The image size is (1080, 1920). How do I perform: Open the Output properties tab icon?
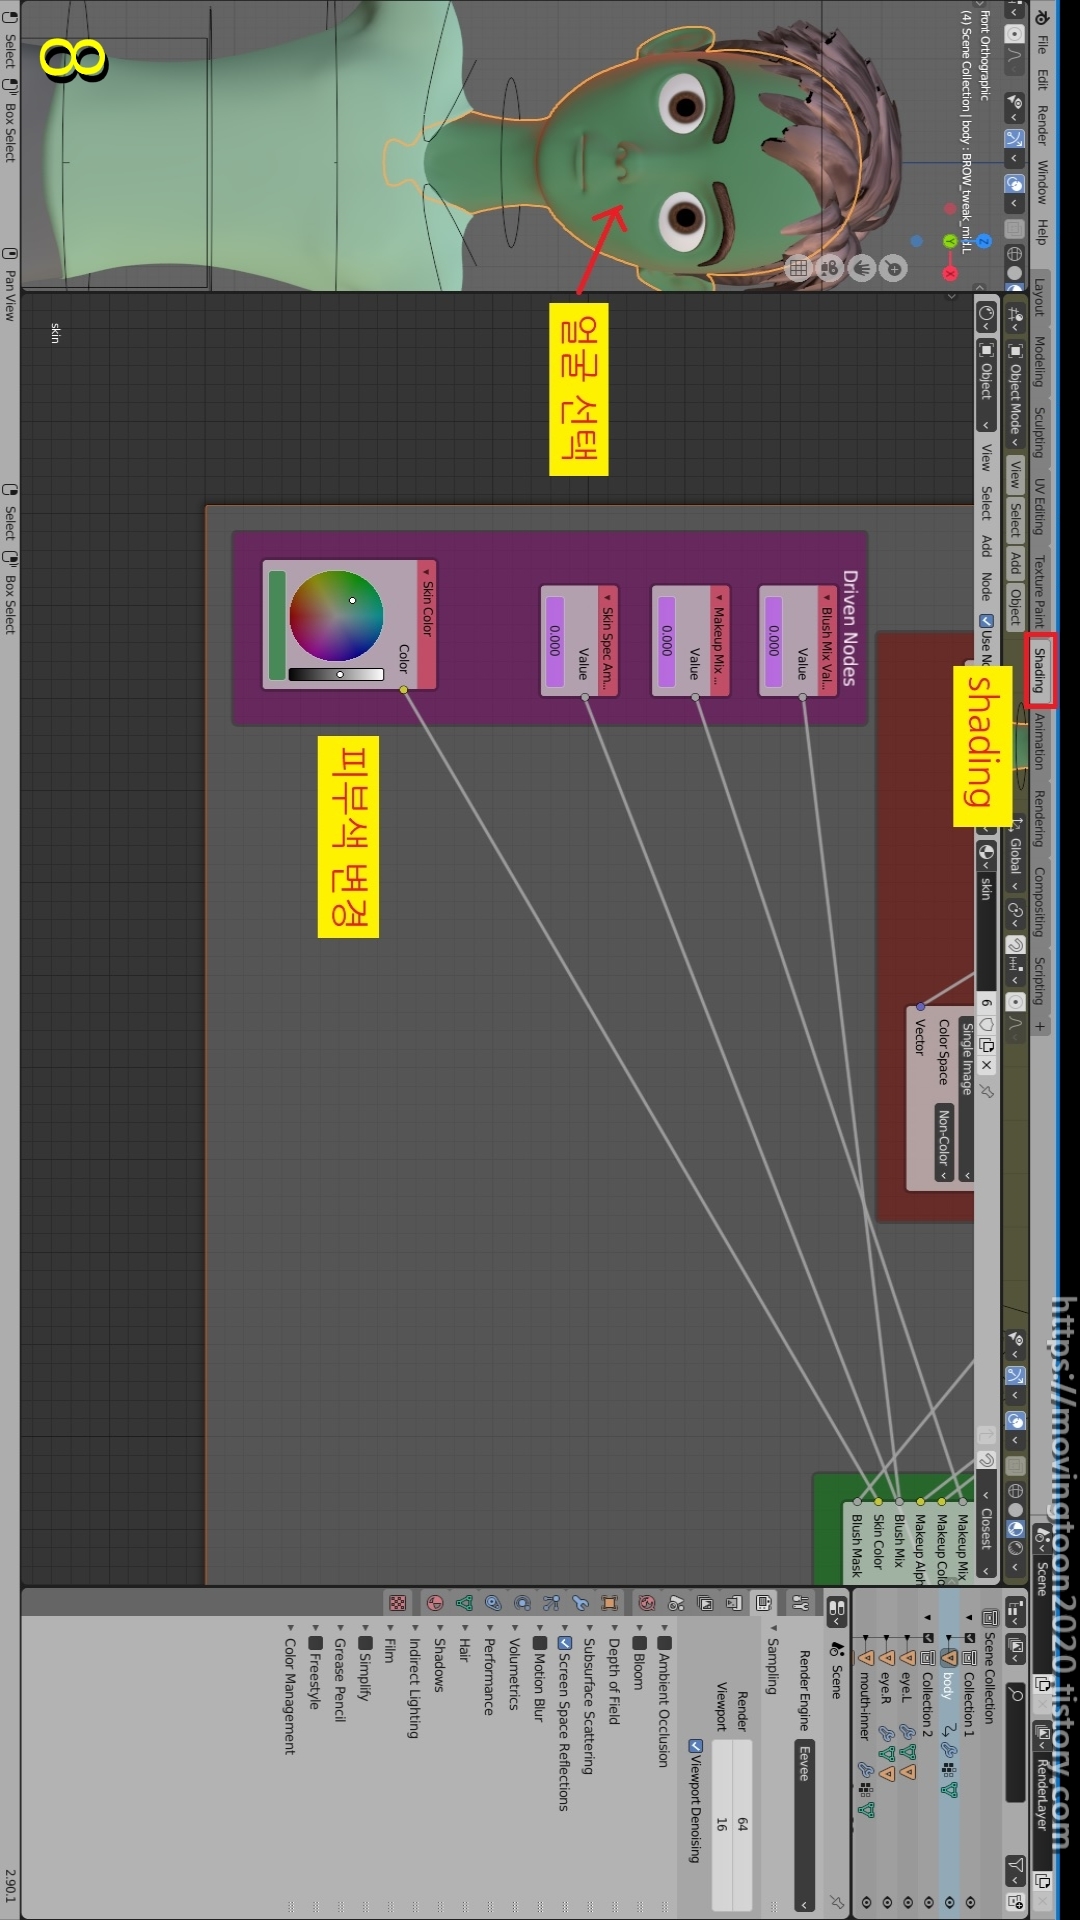735,1603
